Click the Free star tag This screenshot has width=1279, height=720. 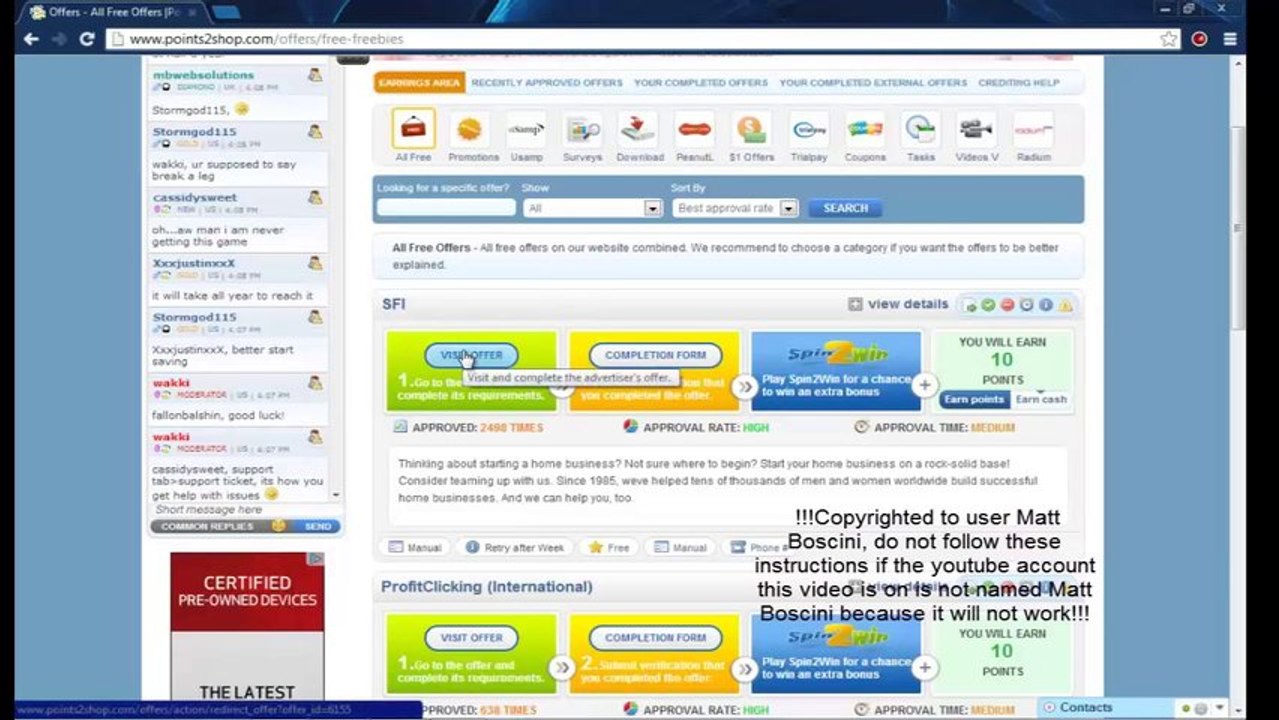(x=609, y=547)
